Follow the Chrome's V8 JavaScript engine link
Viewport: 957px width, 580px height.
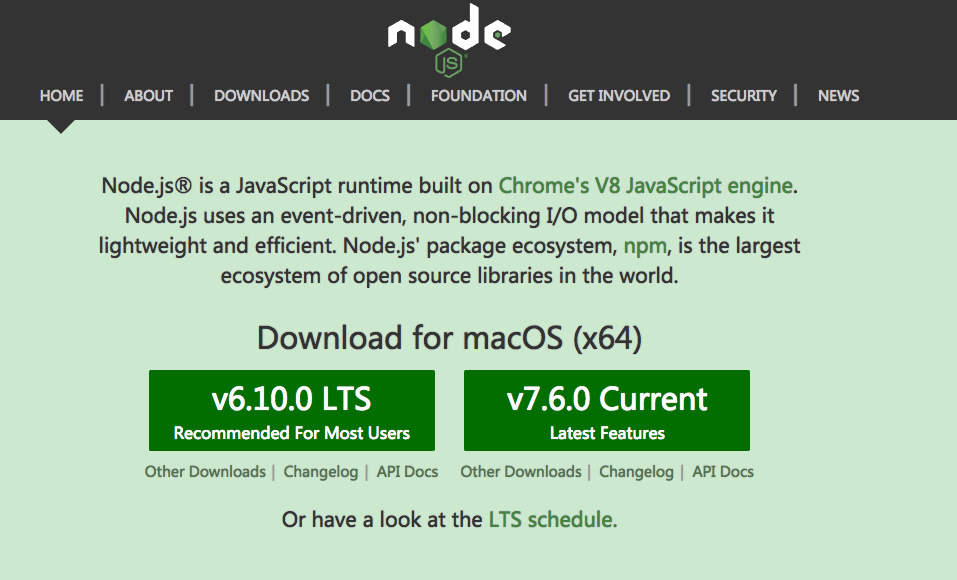(x=646, y=186)
